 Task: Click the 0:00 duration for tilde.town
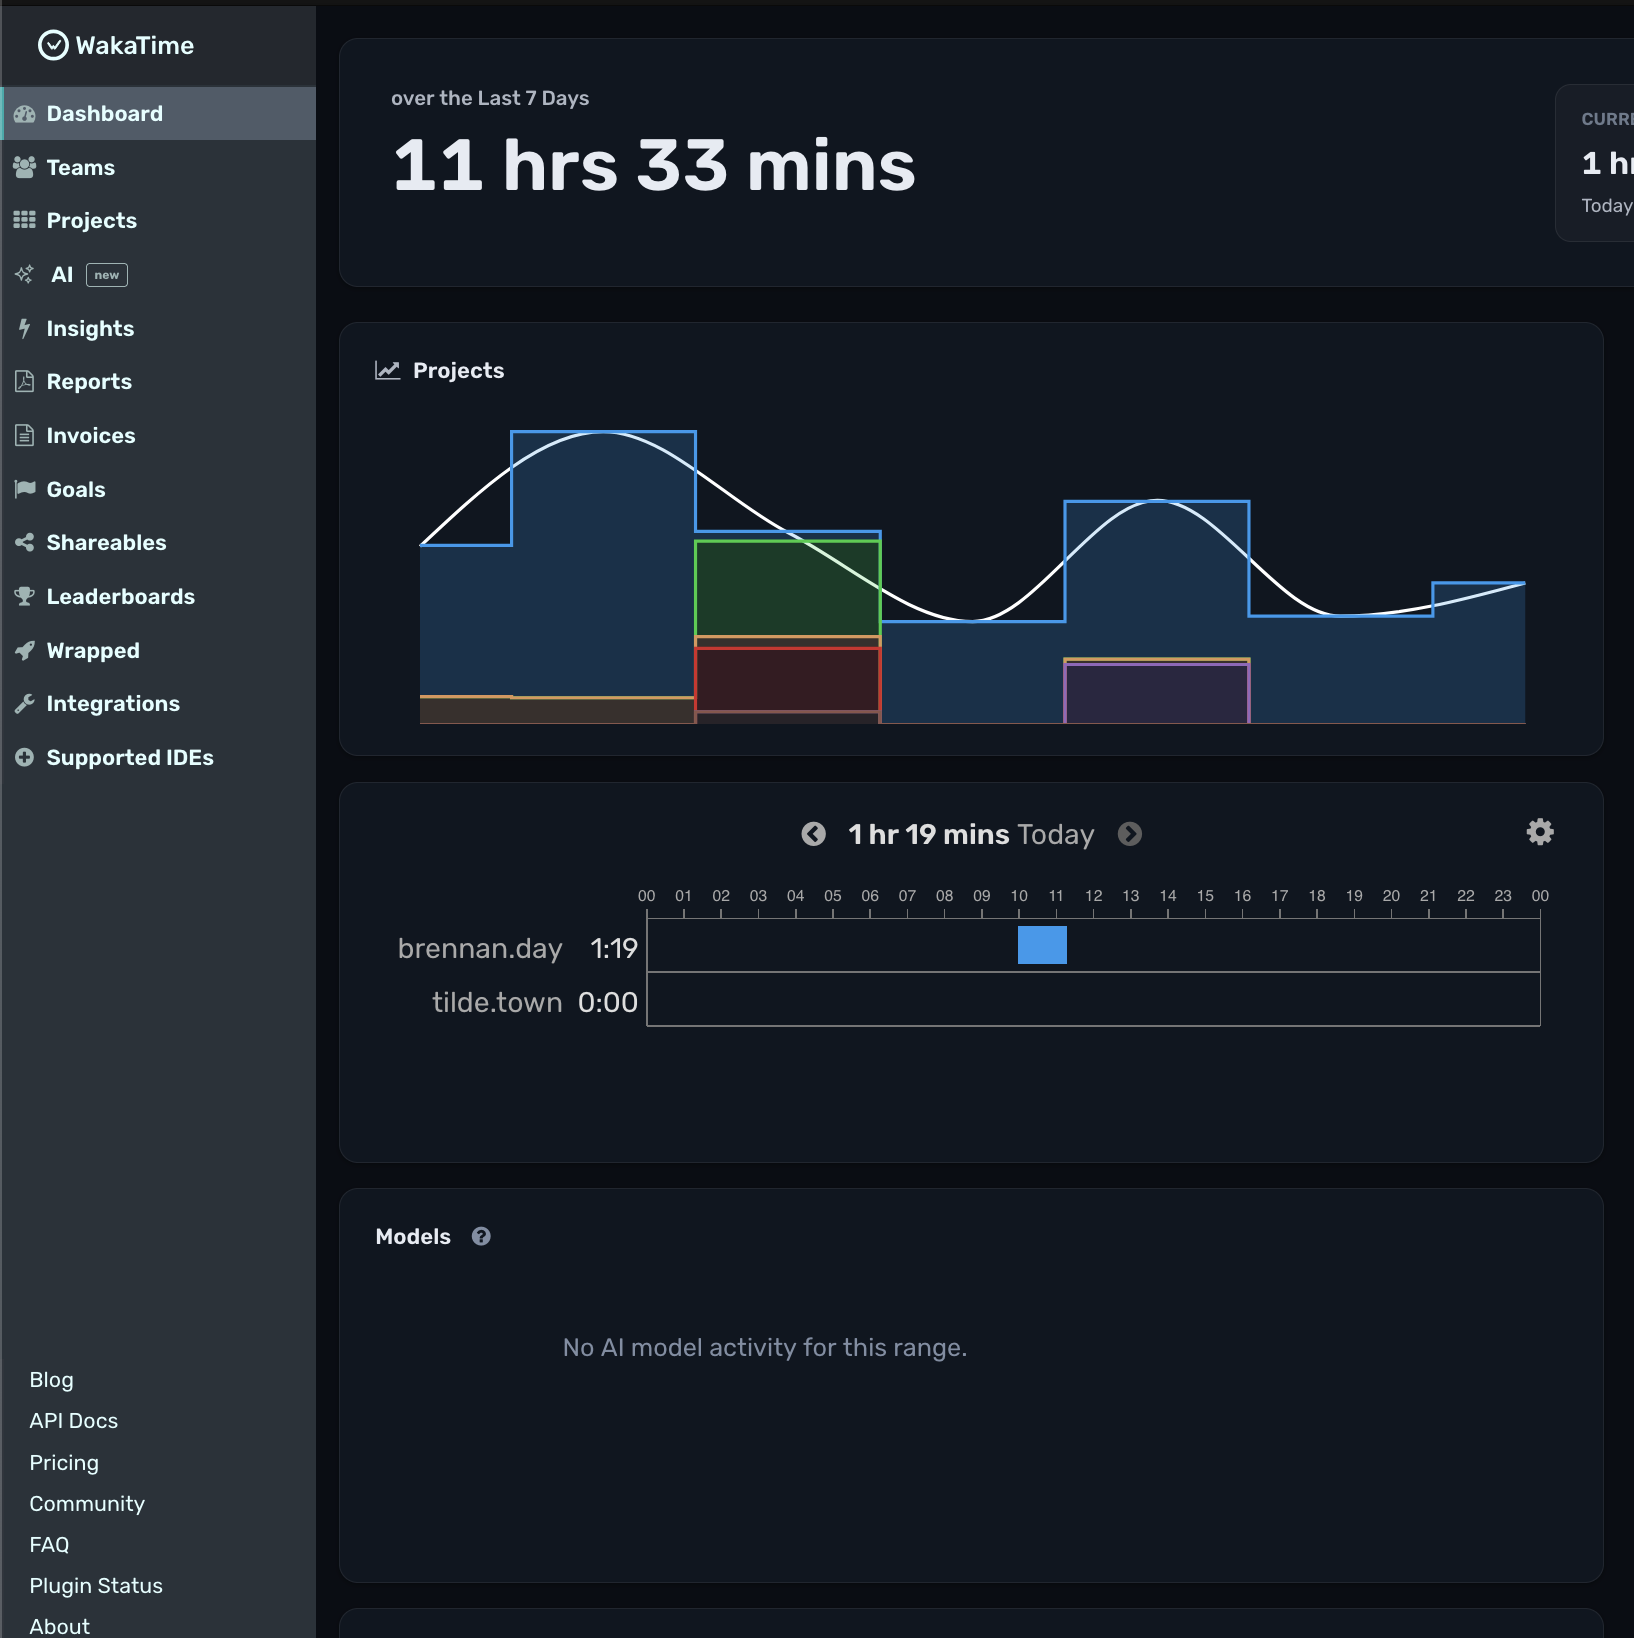(608, 1002)
